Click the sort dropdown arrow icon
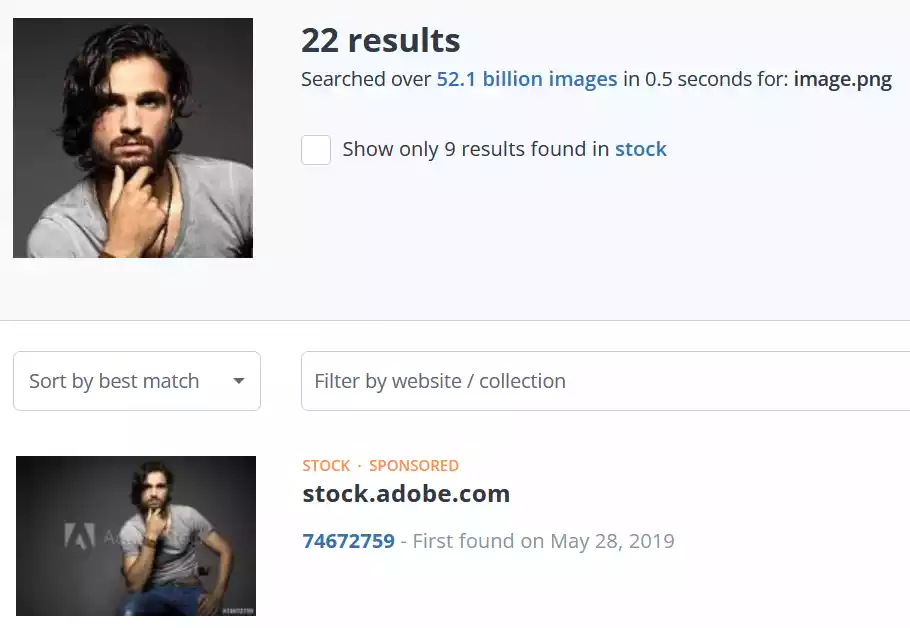The height and width of the screenshot is (628, 910). [x=238, y=381]
